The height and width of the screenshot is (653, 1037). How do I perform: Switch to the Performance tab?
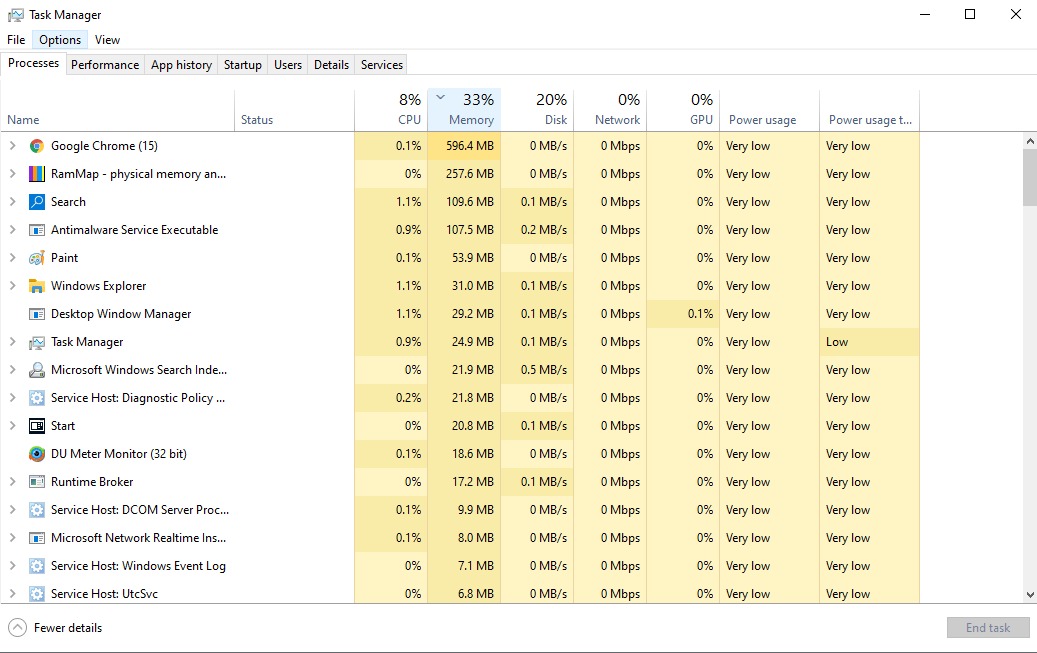[105, 65]
